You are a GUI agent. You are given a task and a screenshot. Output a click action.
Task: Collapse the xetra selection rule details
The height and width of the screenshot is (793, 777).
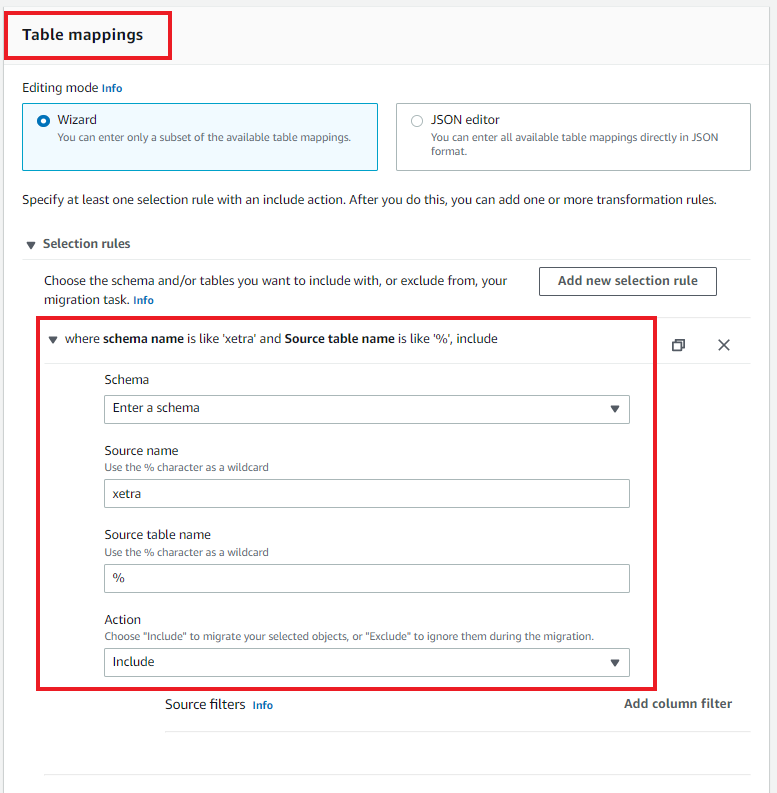click(53, 339)
